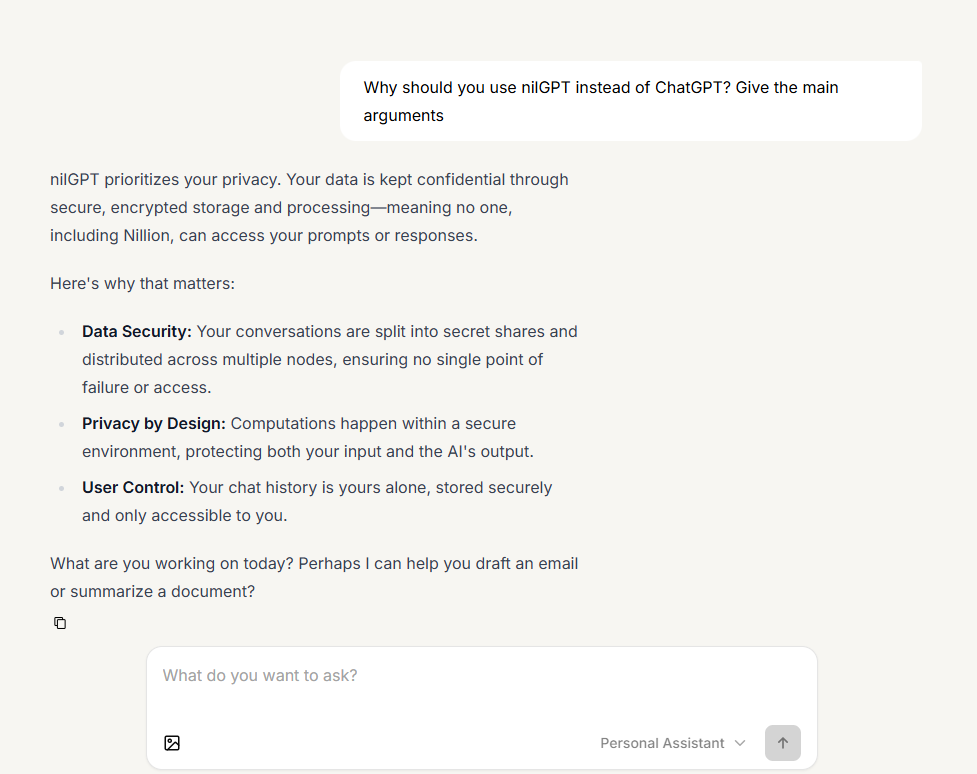The image size is (977, 774).
Task: Click the bullet dot before Privacy by Design
Action: [x=61, y=424]
